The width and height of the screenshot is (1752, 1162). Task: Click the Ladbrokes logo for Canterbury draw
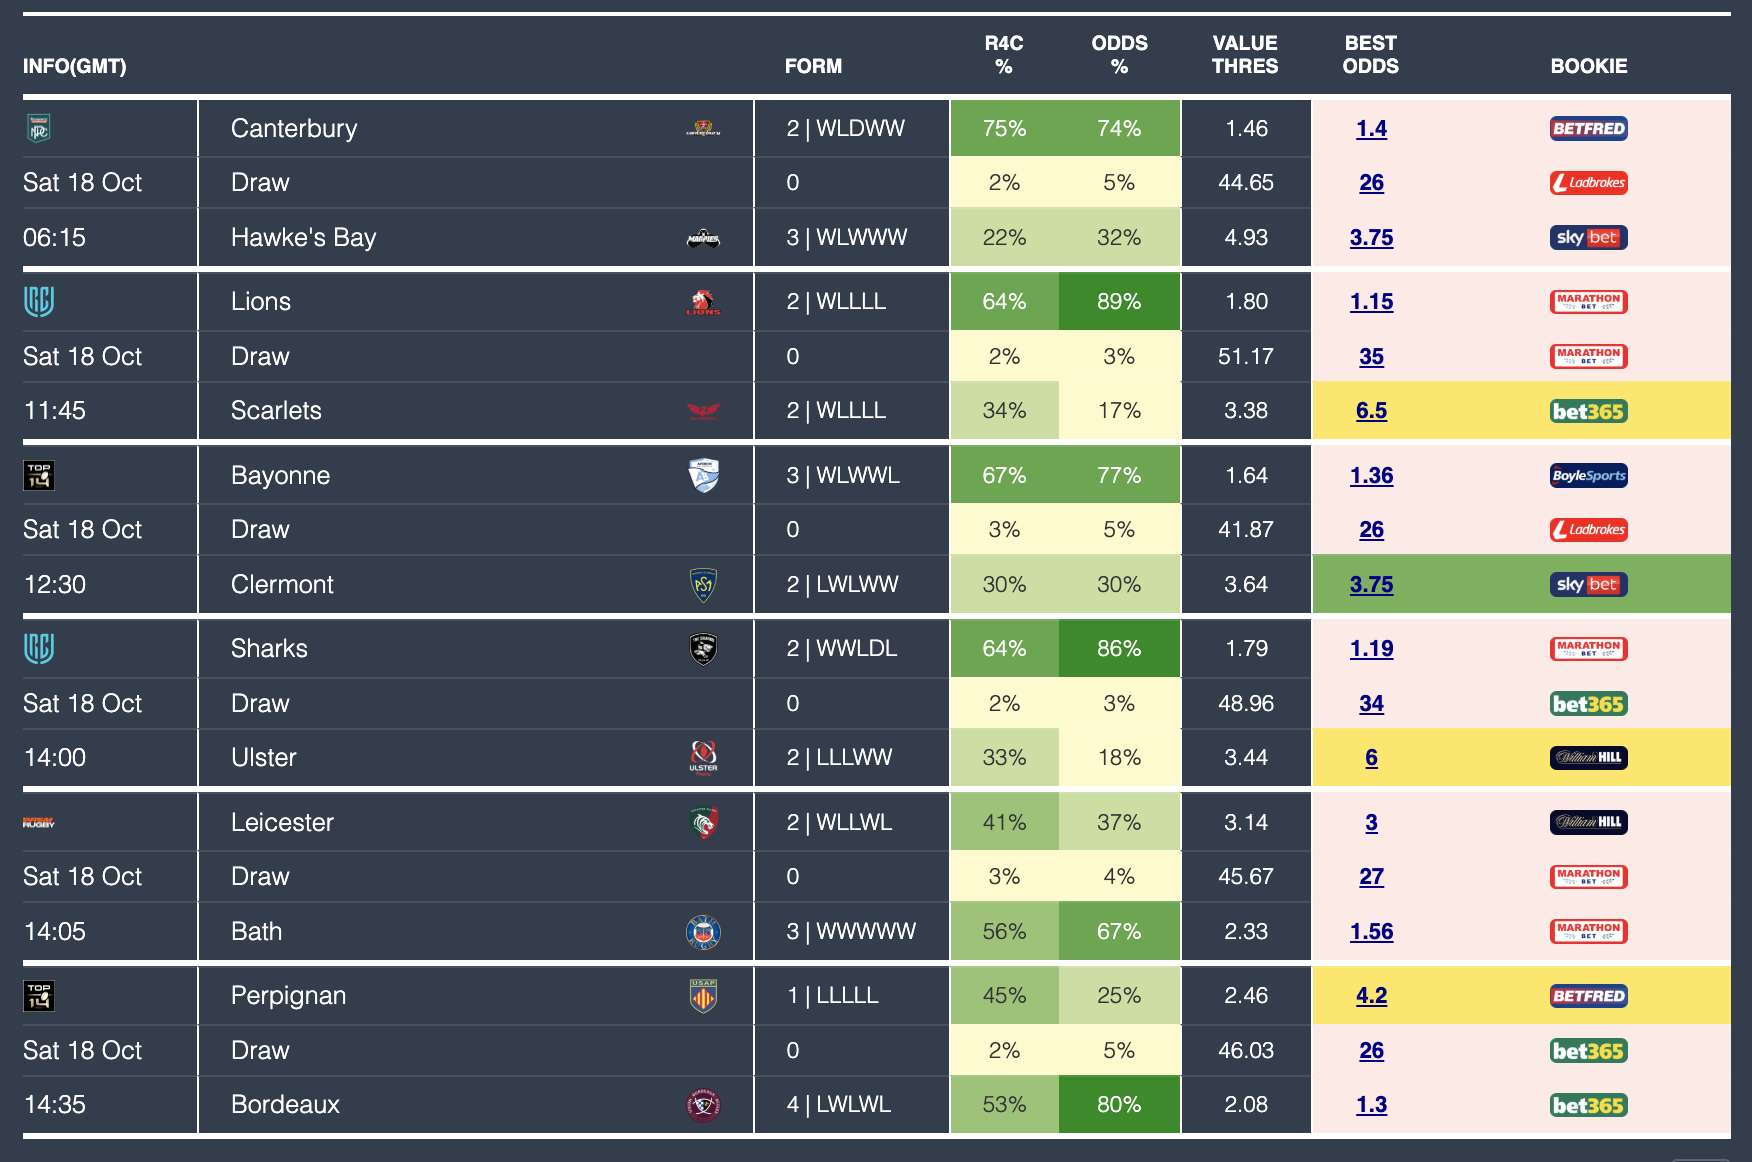pos(1588,183)
